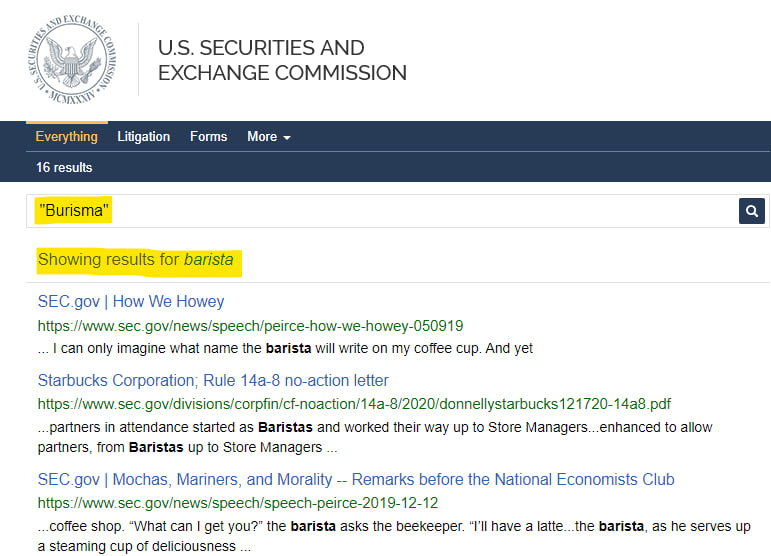771x556 pixels.
Task: Expand the More dropdown menu
Action: [268, 137]
